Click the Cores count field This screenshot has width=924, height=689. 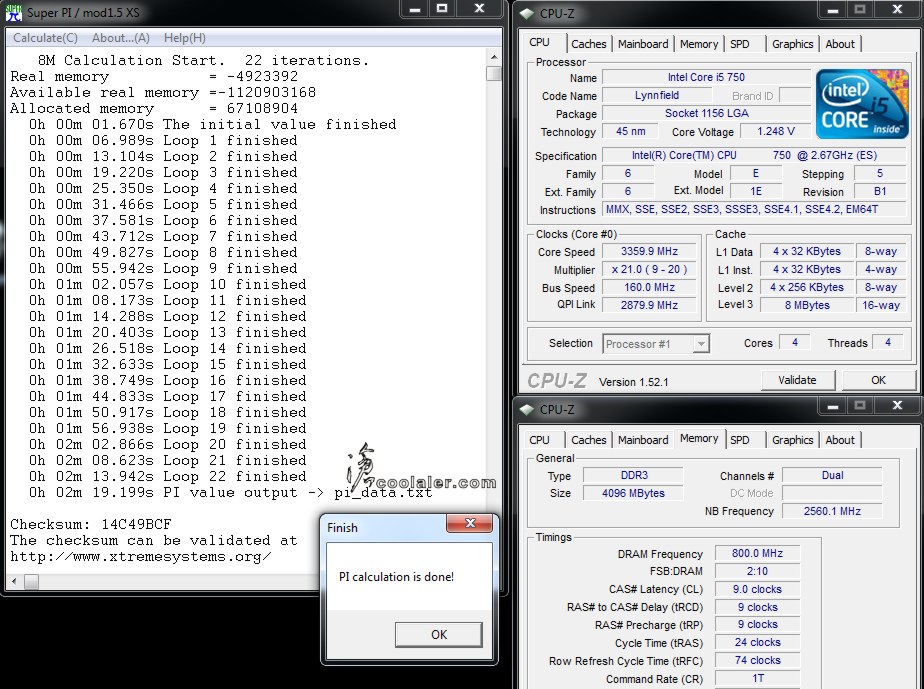point(794,342)
